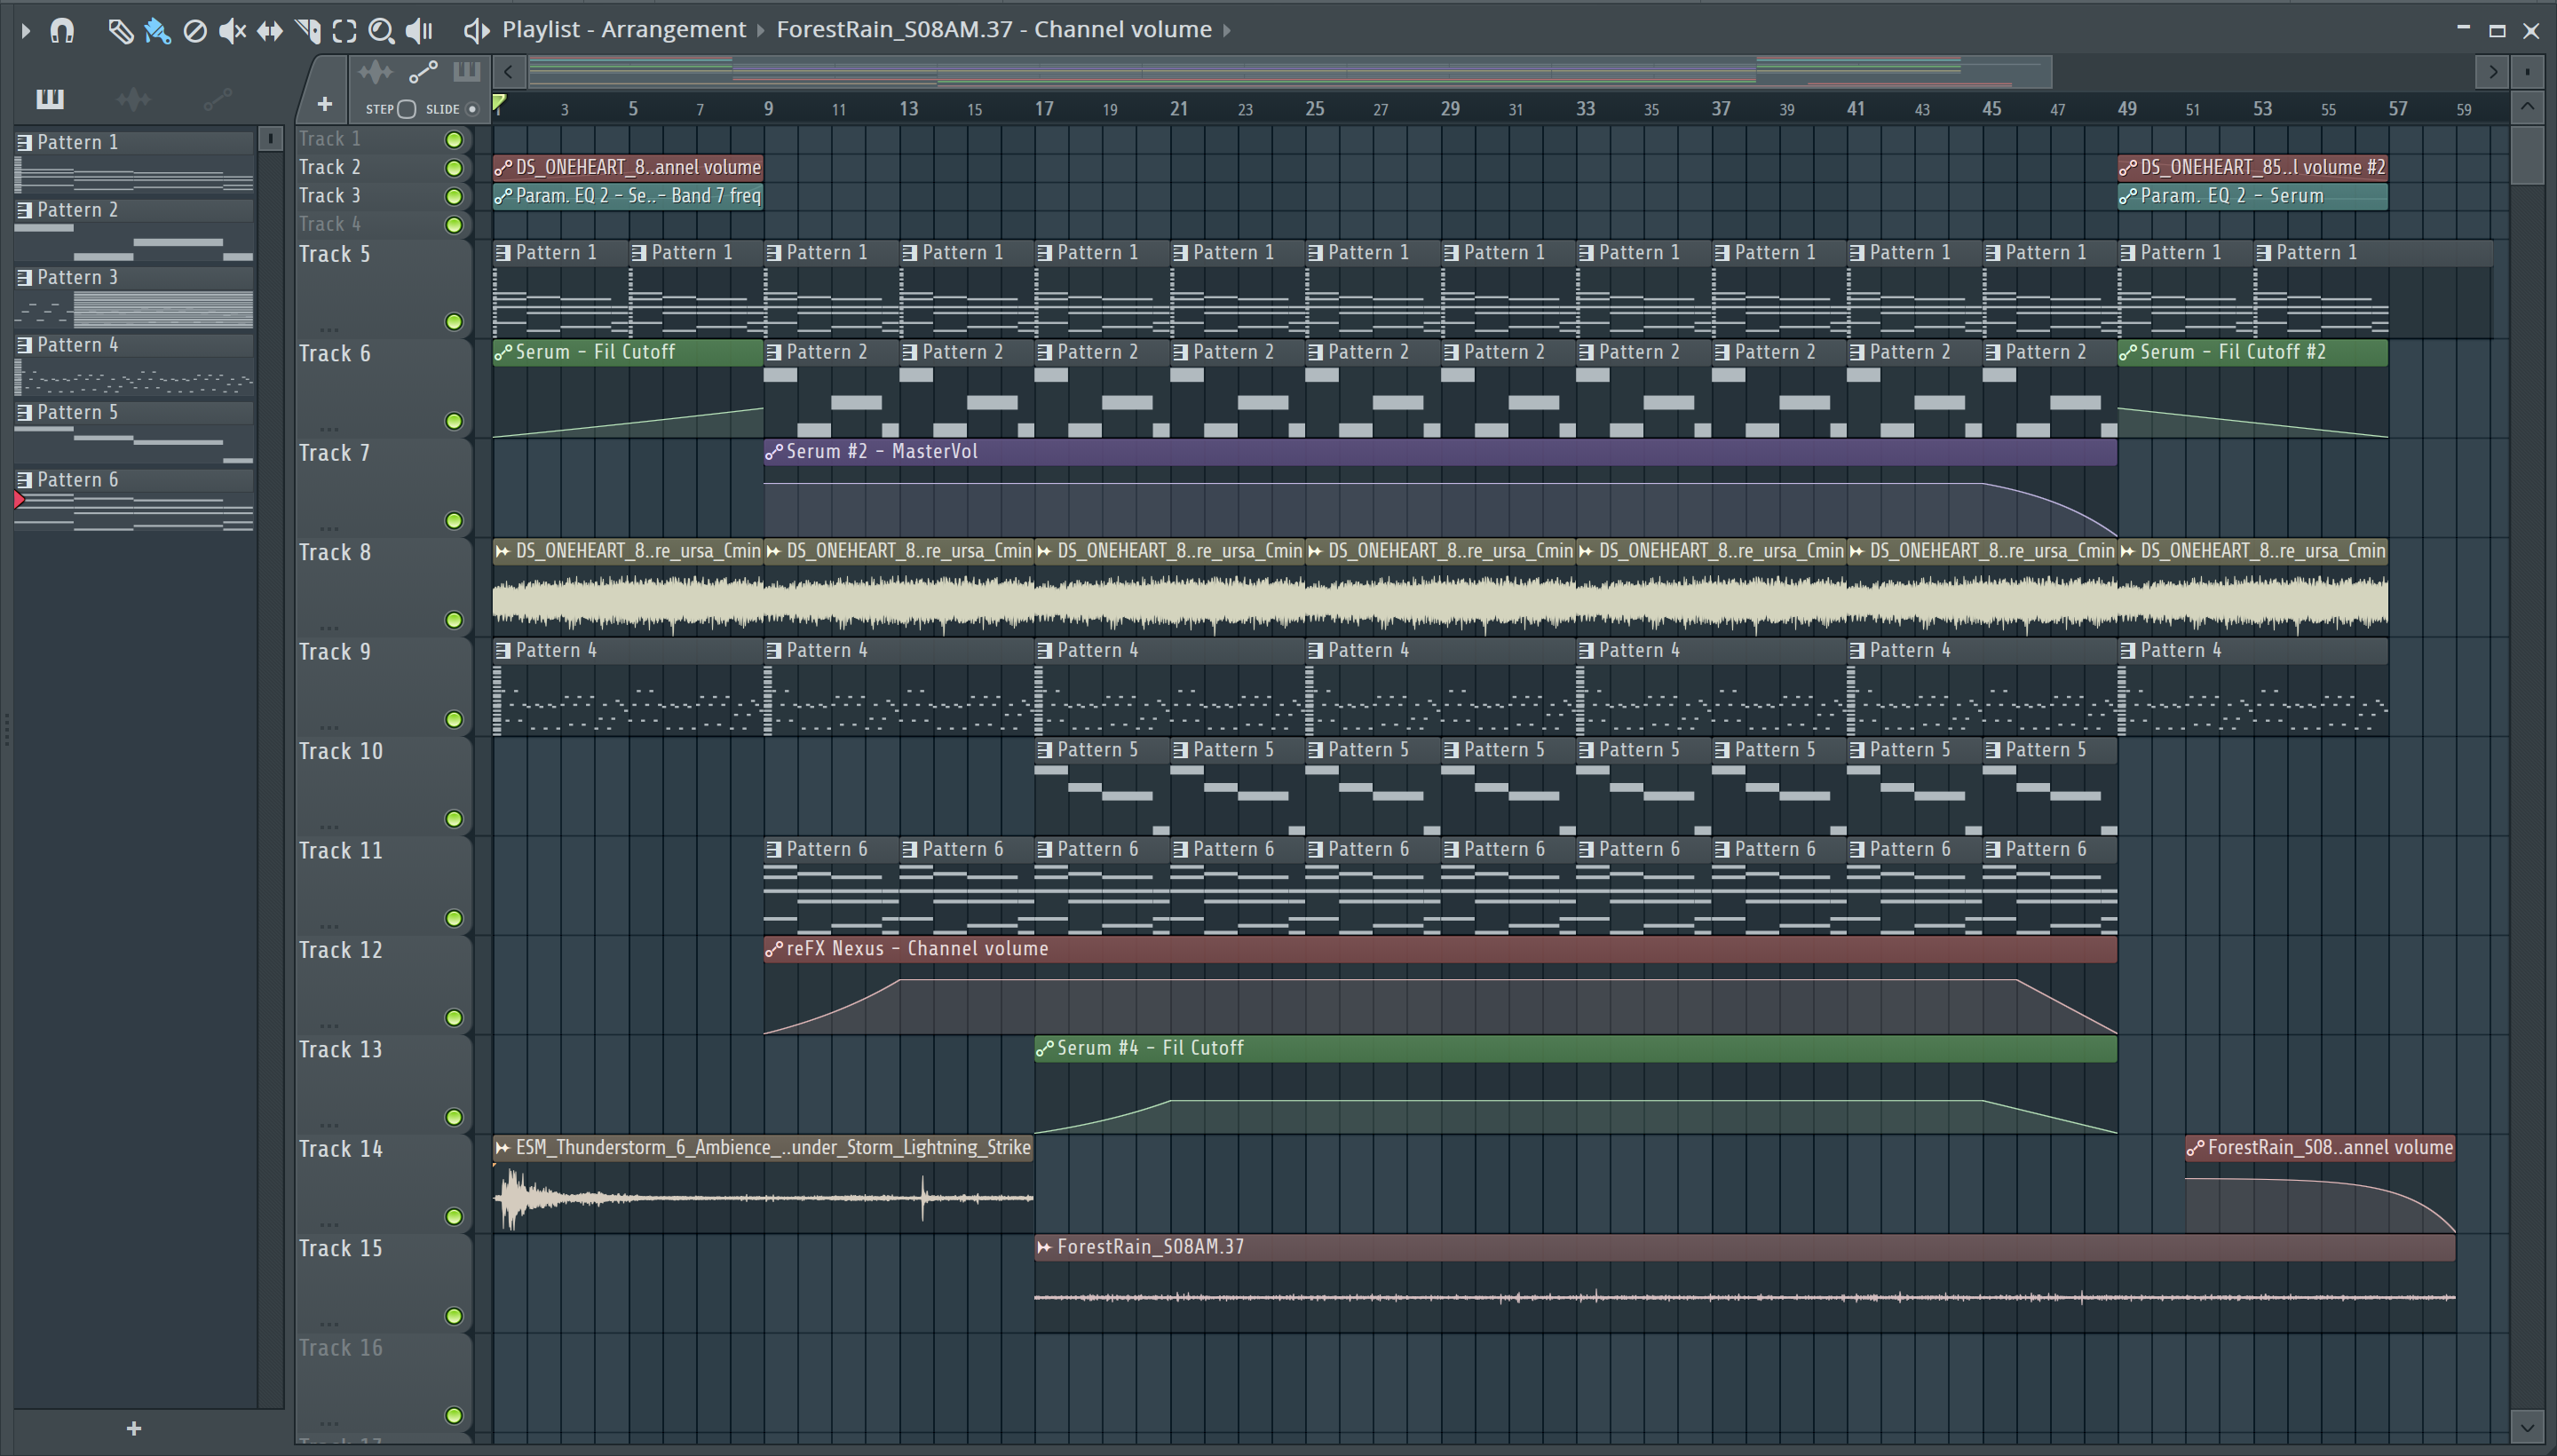The image size is (2557, 1456).
Task: Mute Track 2 with its green LED
Action: tap(454, 168)
